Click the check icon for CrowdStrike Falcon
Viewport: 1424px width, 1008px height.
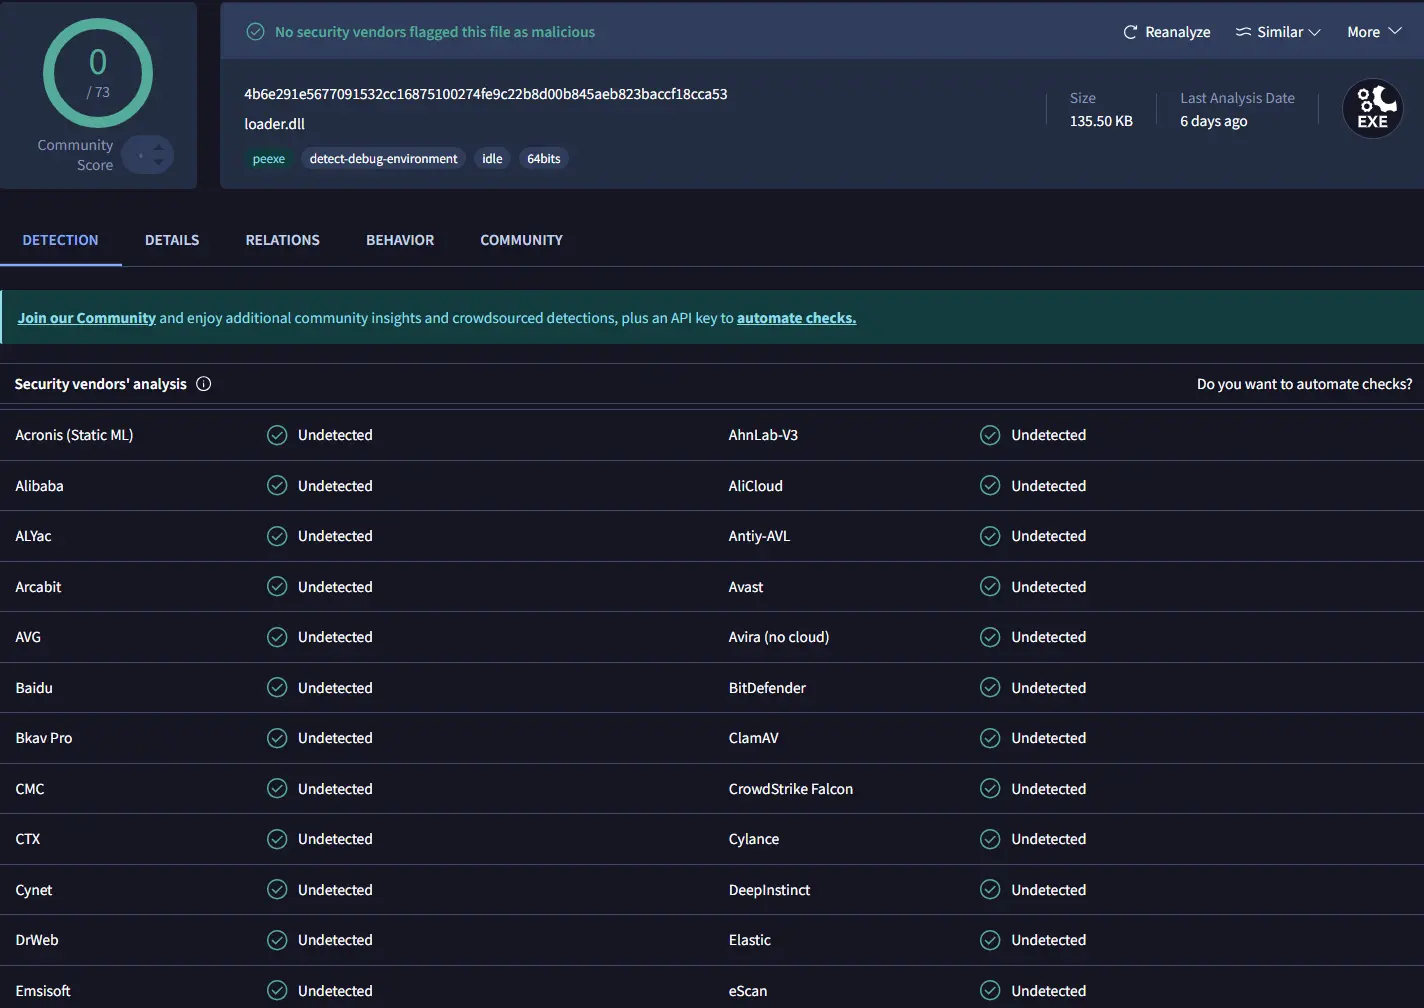(990, 789)
